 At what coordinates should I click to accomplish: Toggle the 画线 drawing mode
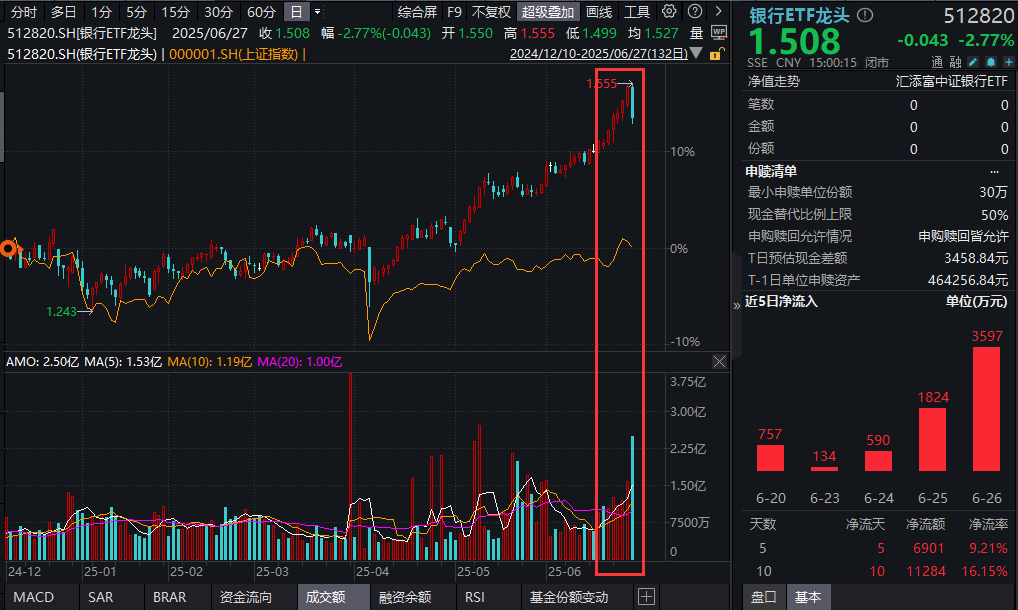click(x=600, y=12)
